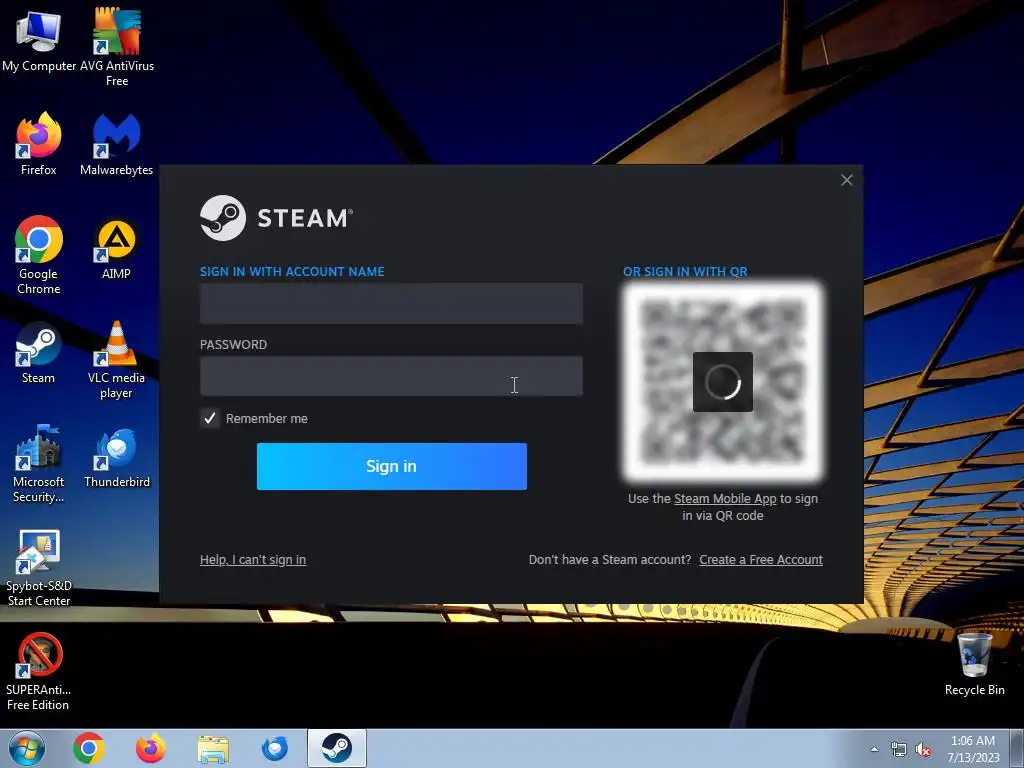
Task: Open Thunderbird desktop shortcut
Action: click(x=117, y=457)
